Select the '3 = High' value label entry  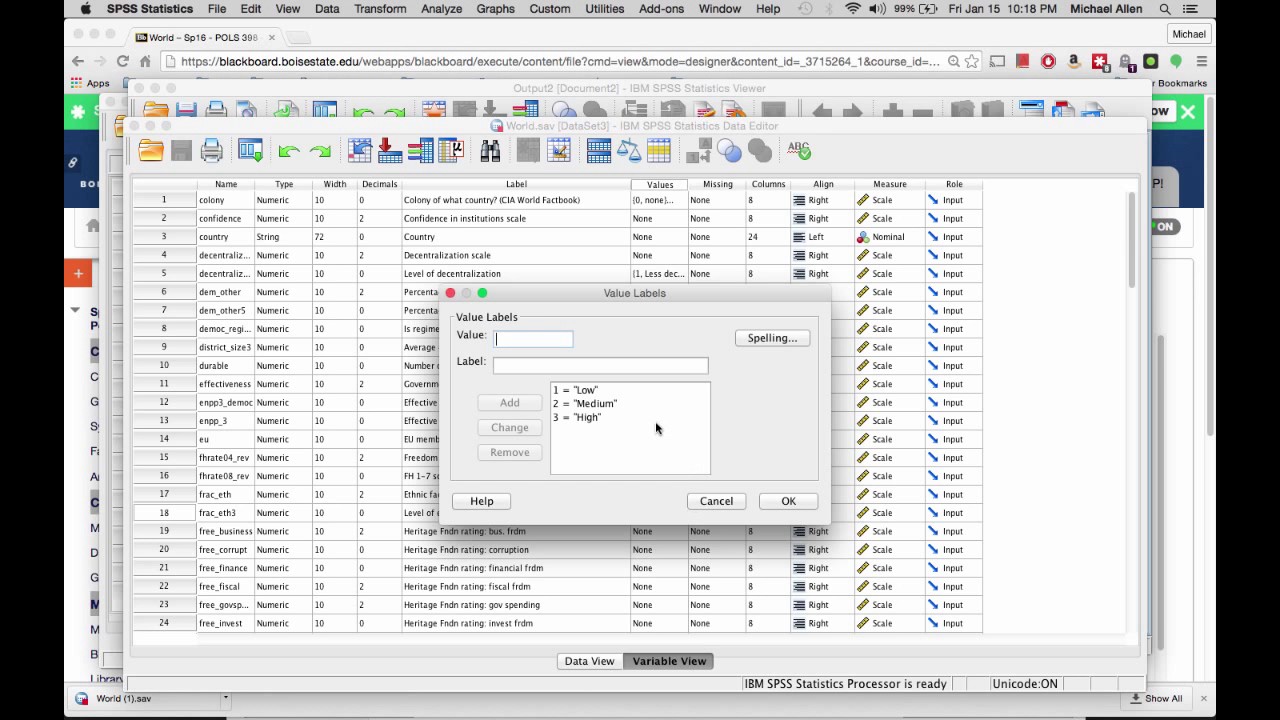(577, 417)
